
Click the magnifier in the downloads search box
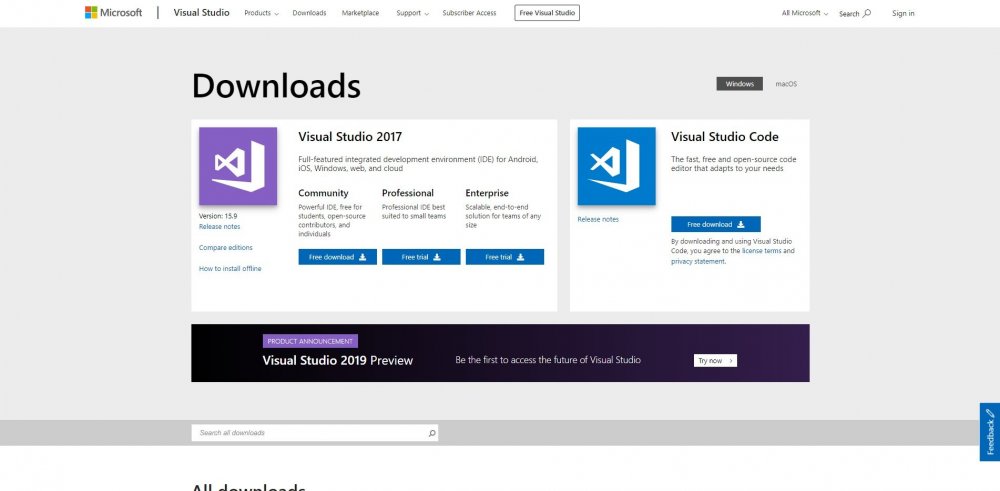(431, 433)
